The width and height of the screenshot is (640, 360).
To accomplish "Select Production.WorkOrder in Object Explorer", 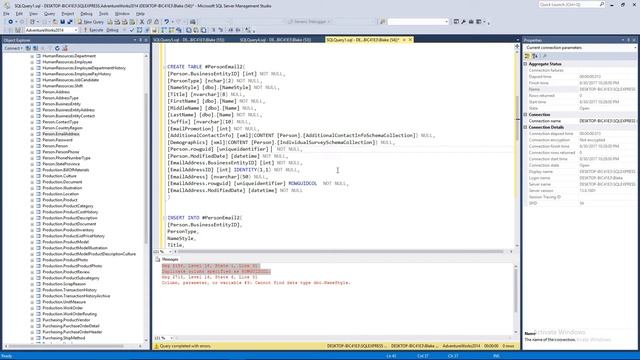I will click(62, 308).
